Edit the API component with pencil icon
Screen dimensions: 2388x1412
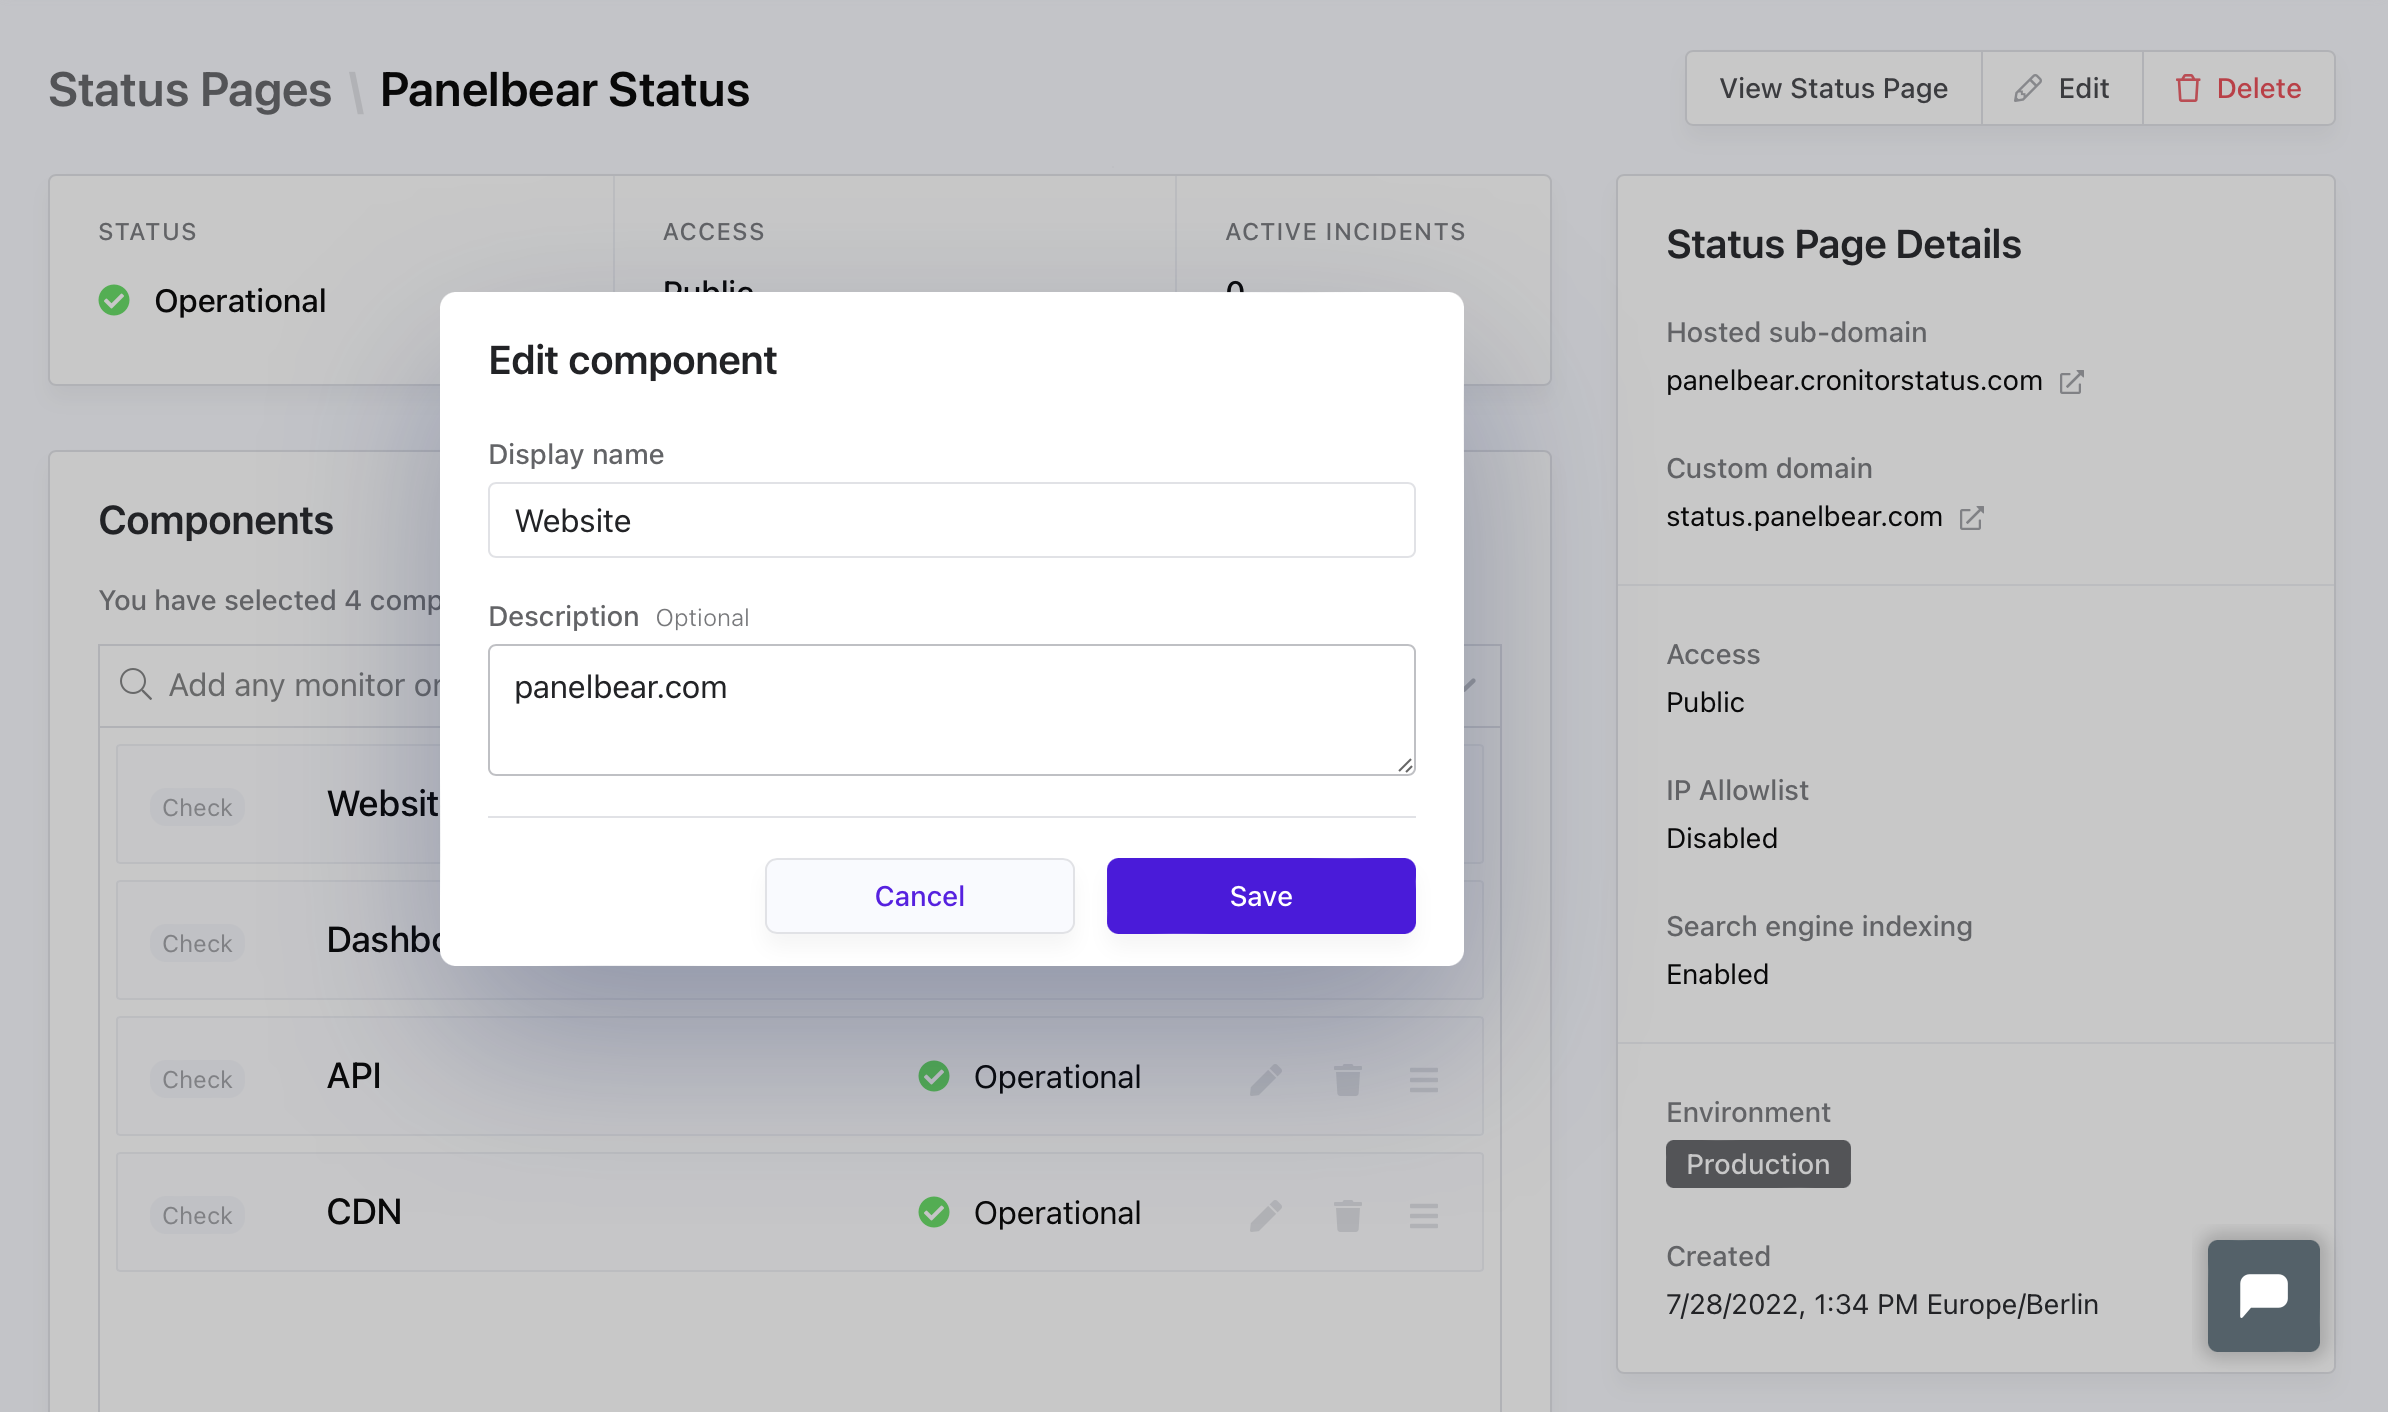coord(1266,1079)
